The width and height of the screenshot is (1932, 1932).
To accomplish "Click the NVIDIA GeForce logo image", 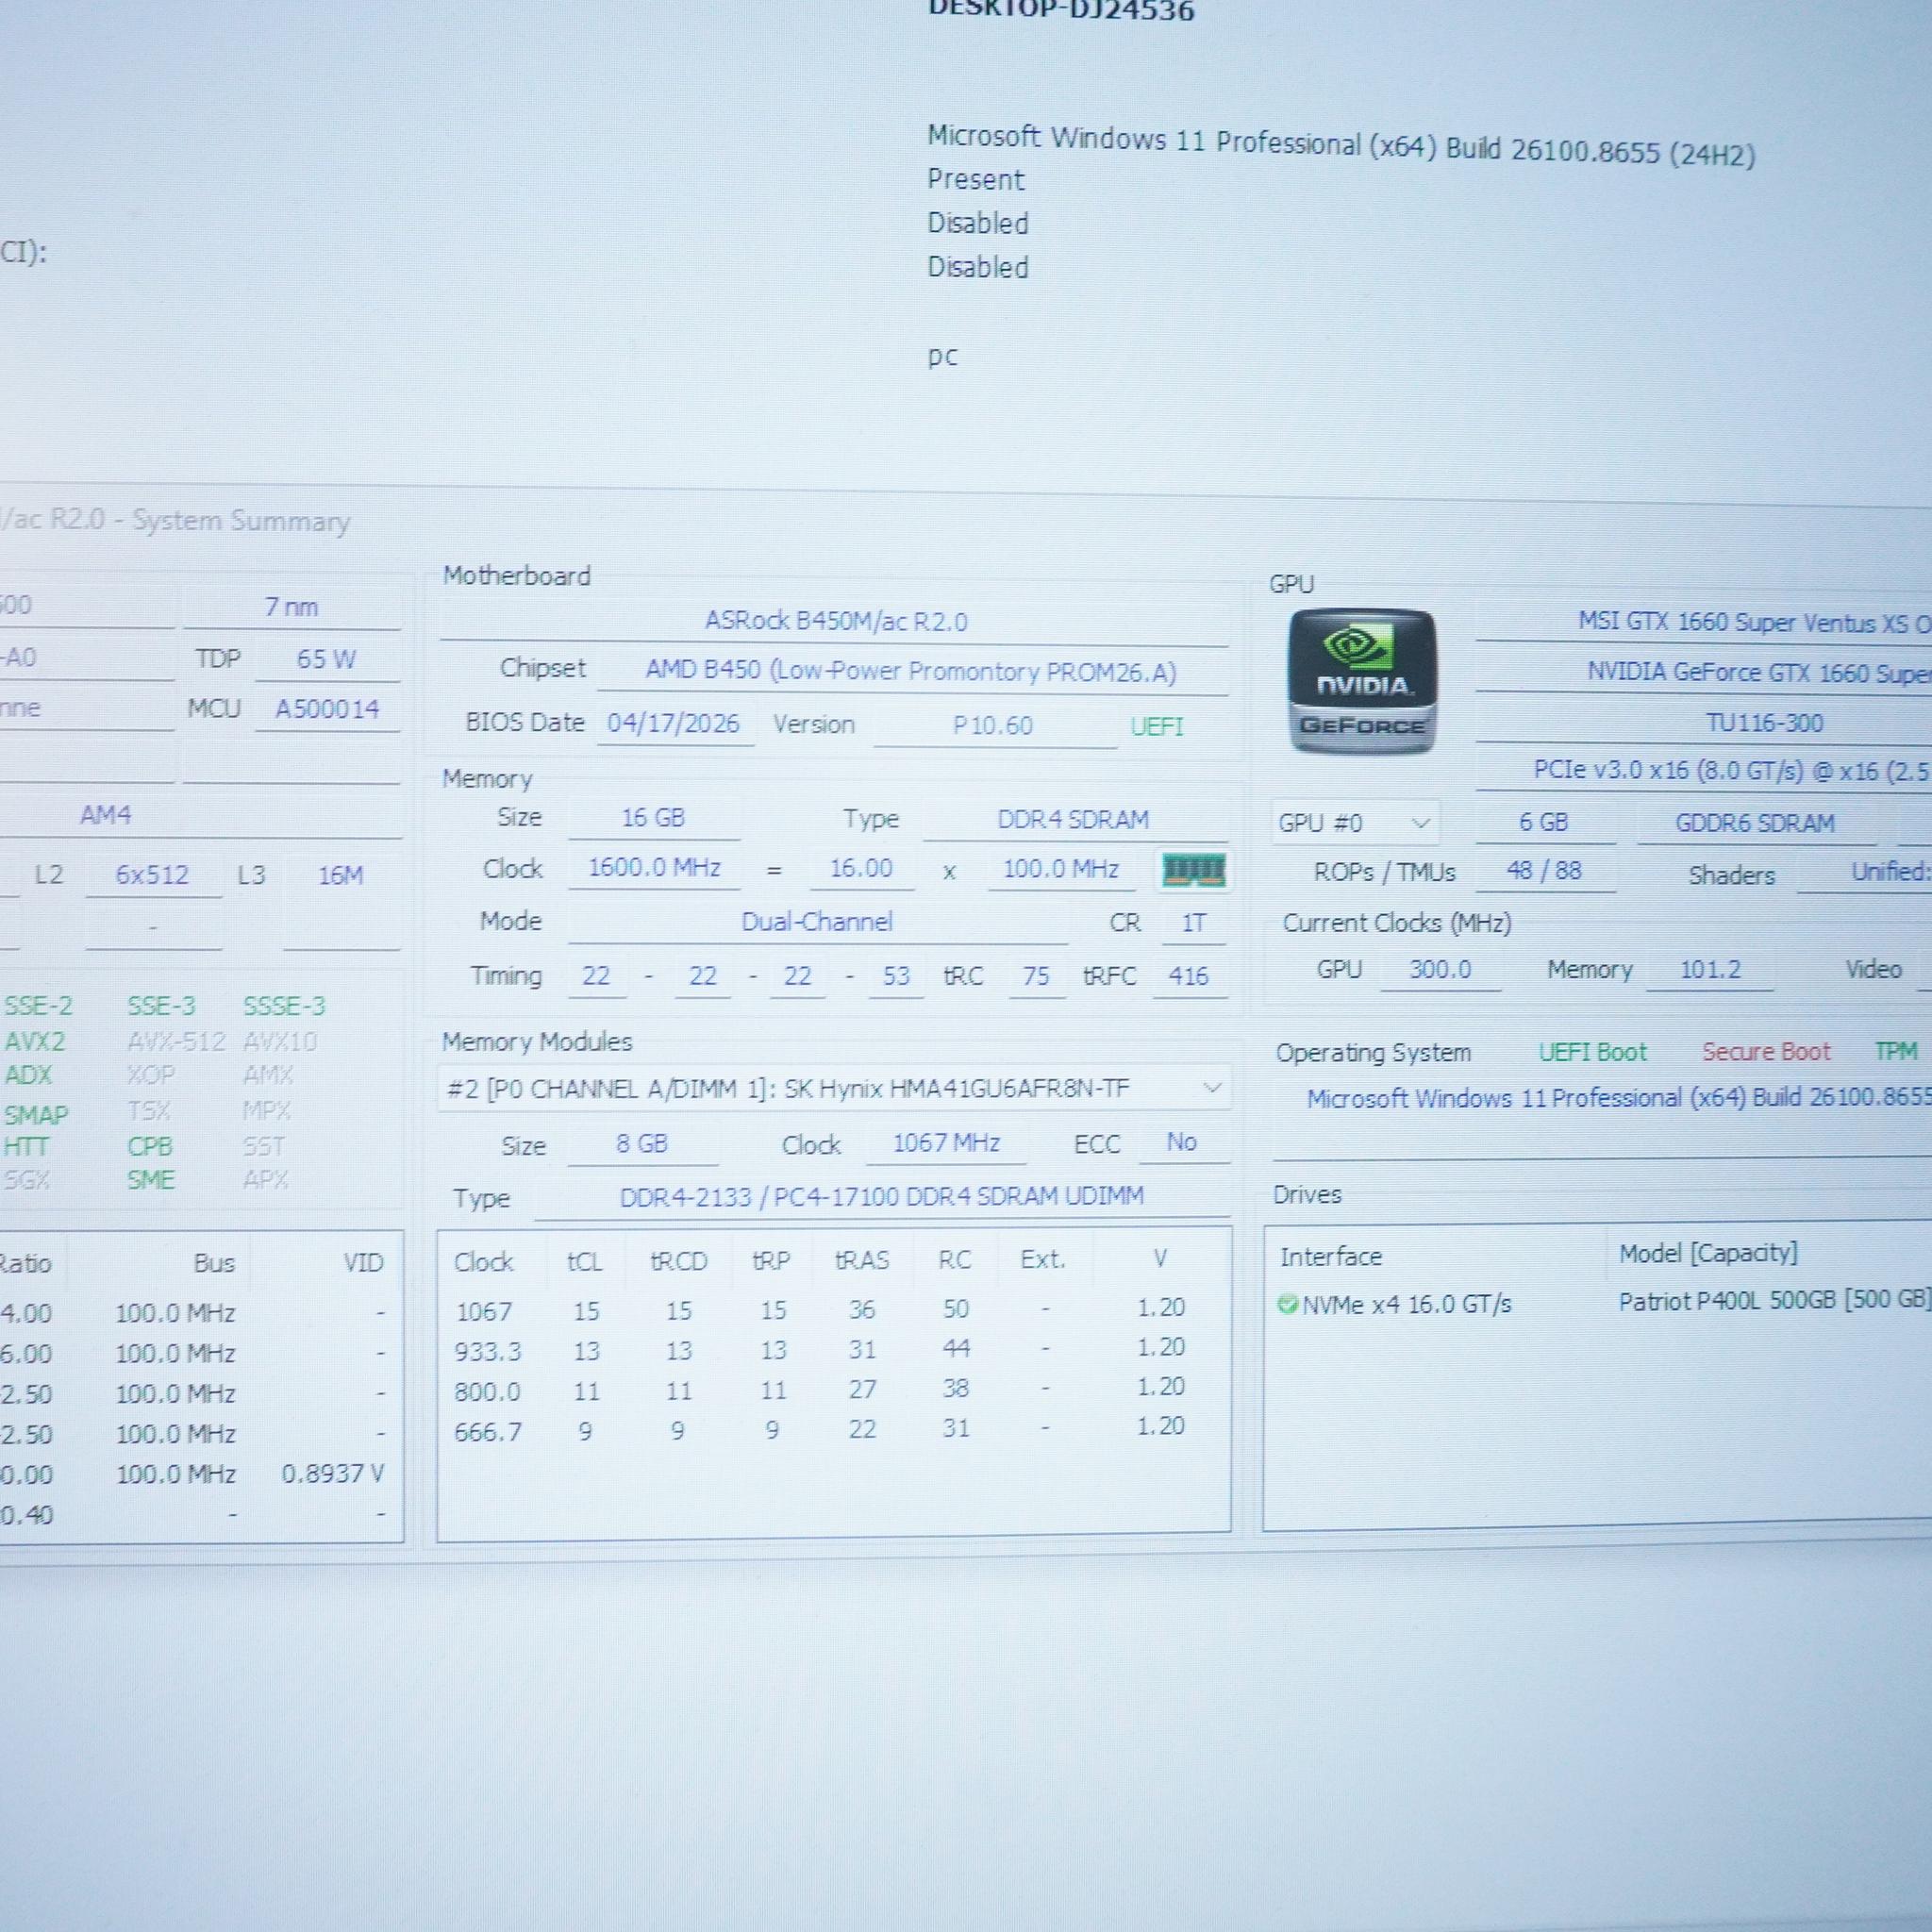I will click(x=1361, y=681).
